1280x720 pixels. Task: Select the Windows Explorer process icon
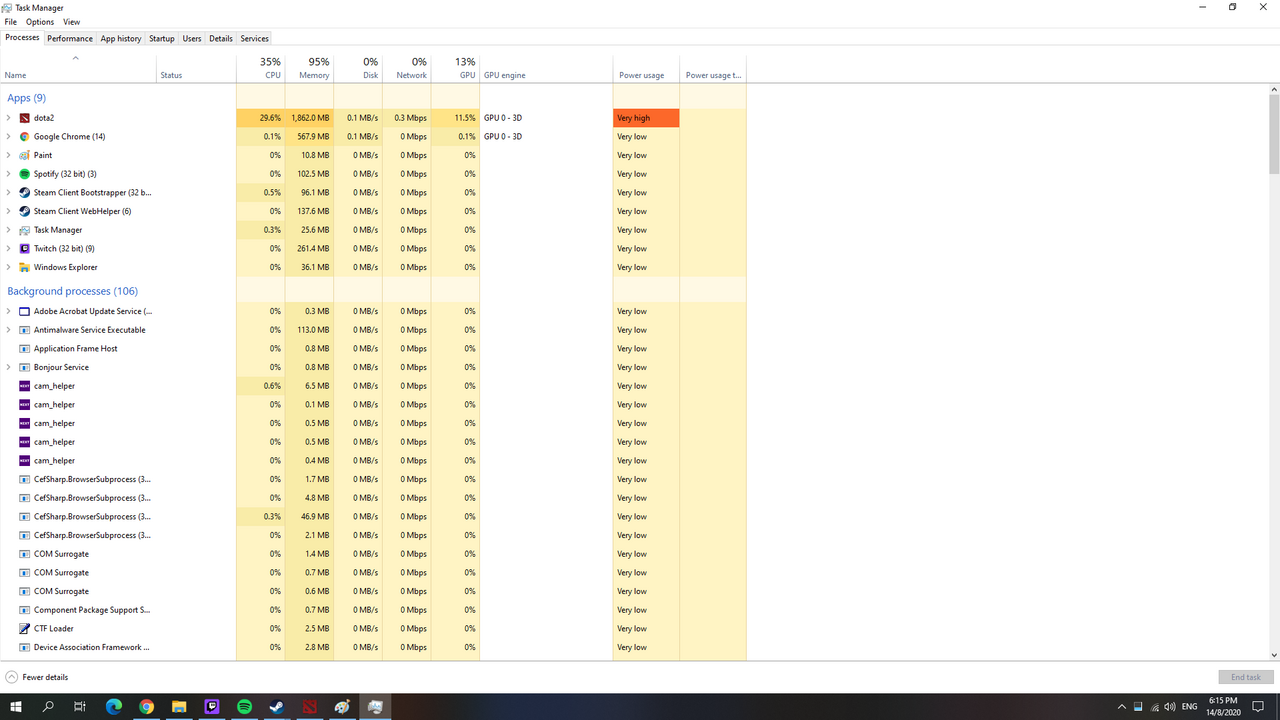(x=25, y=267)
